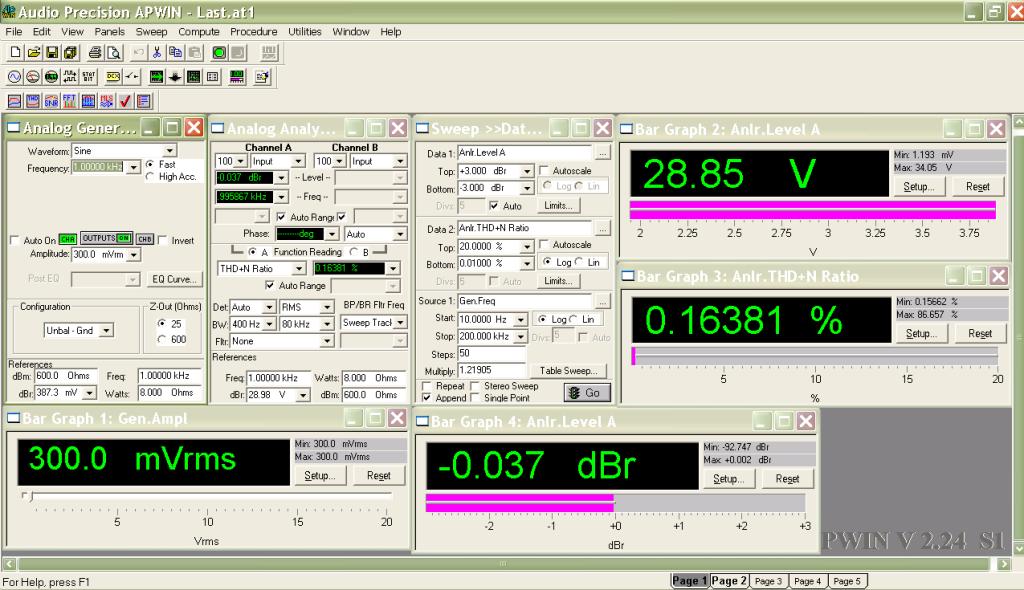The image size is (1024, 590).
Task: Open the Sweep menu
Action: point(151,31)
